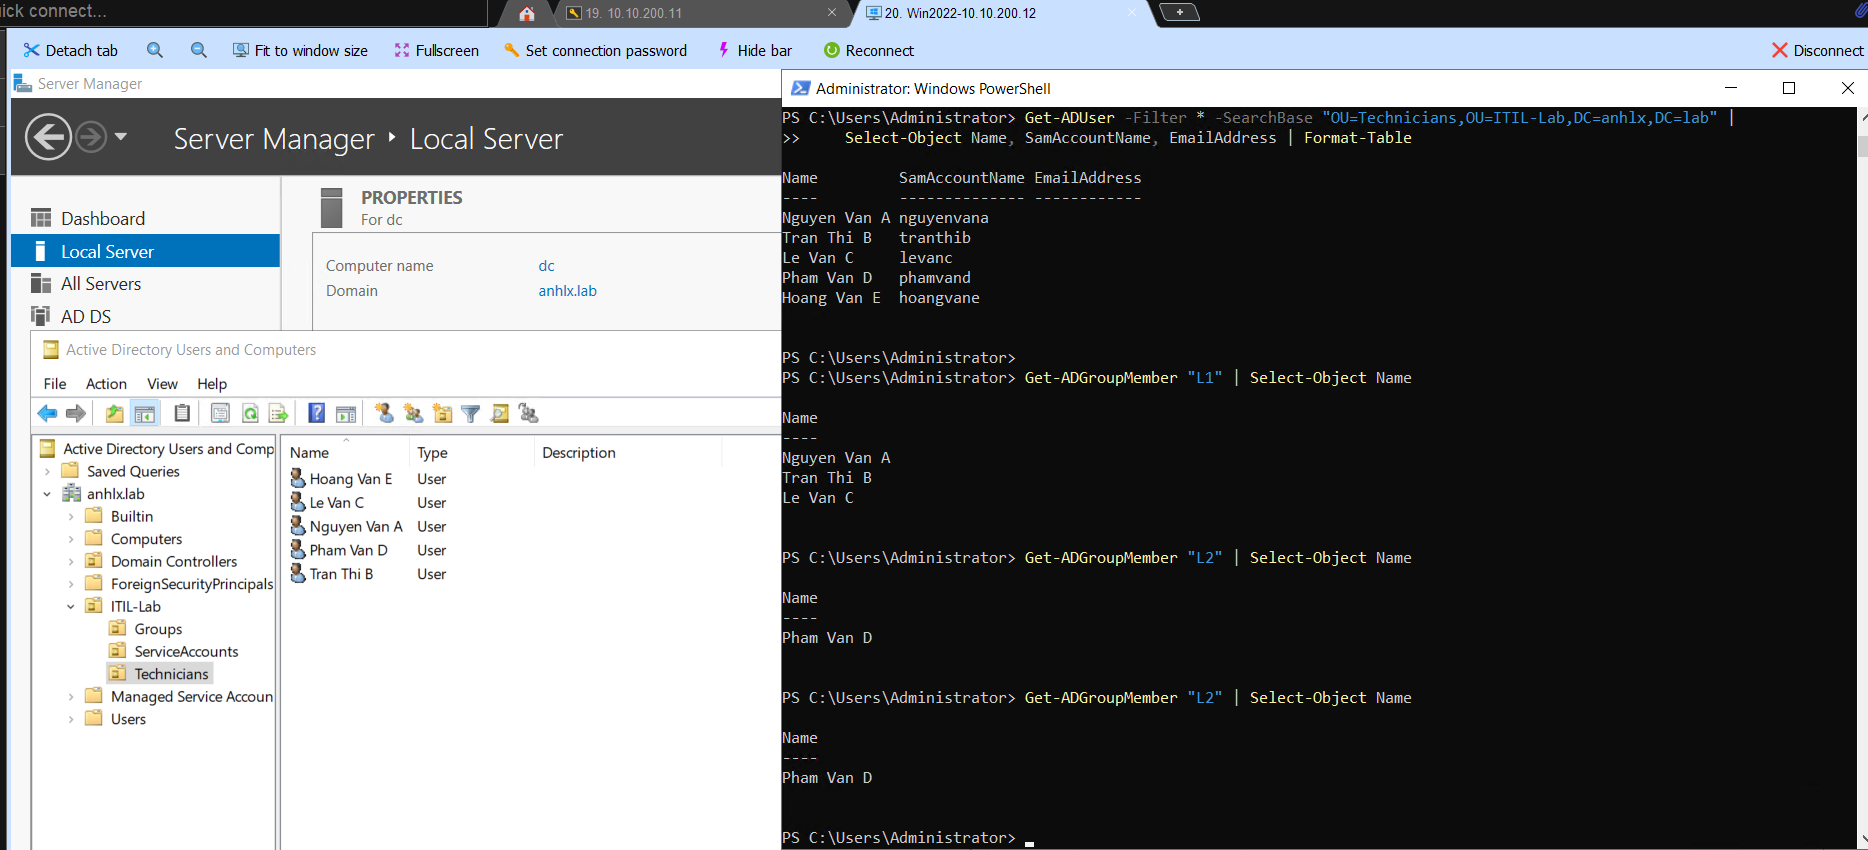The width and height of the screenshot is (1868, 850).
Task: Select the Groups OU in the tree
Action: 158,629
